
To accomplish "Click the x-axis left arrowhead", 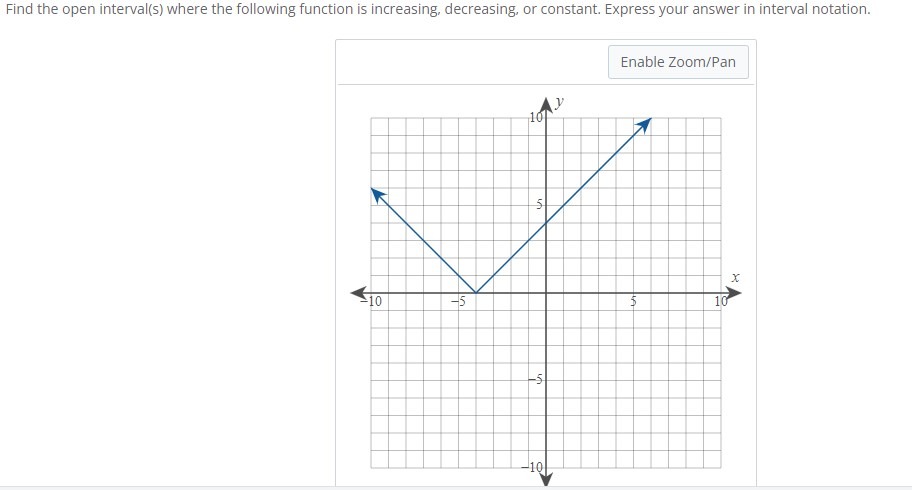I will pos(358,293).
